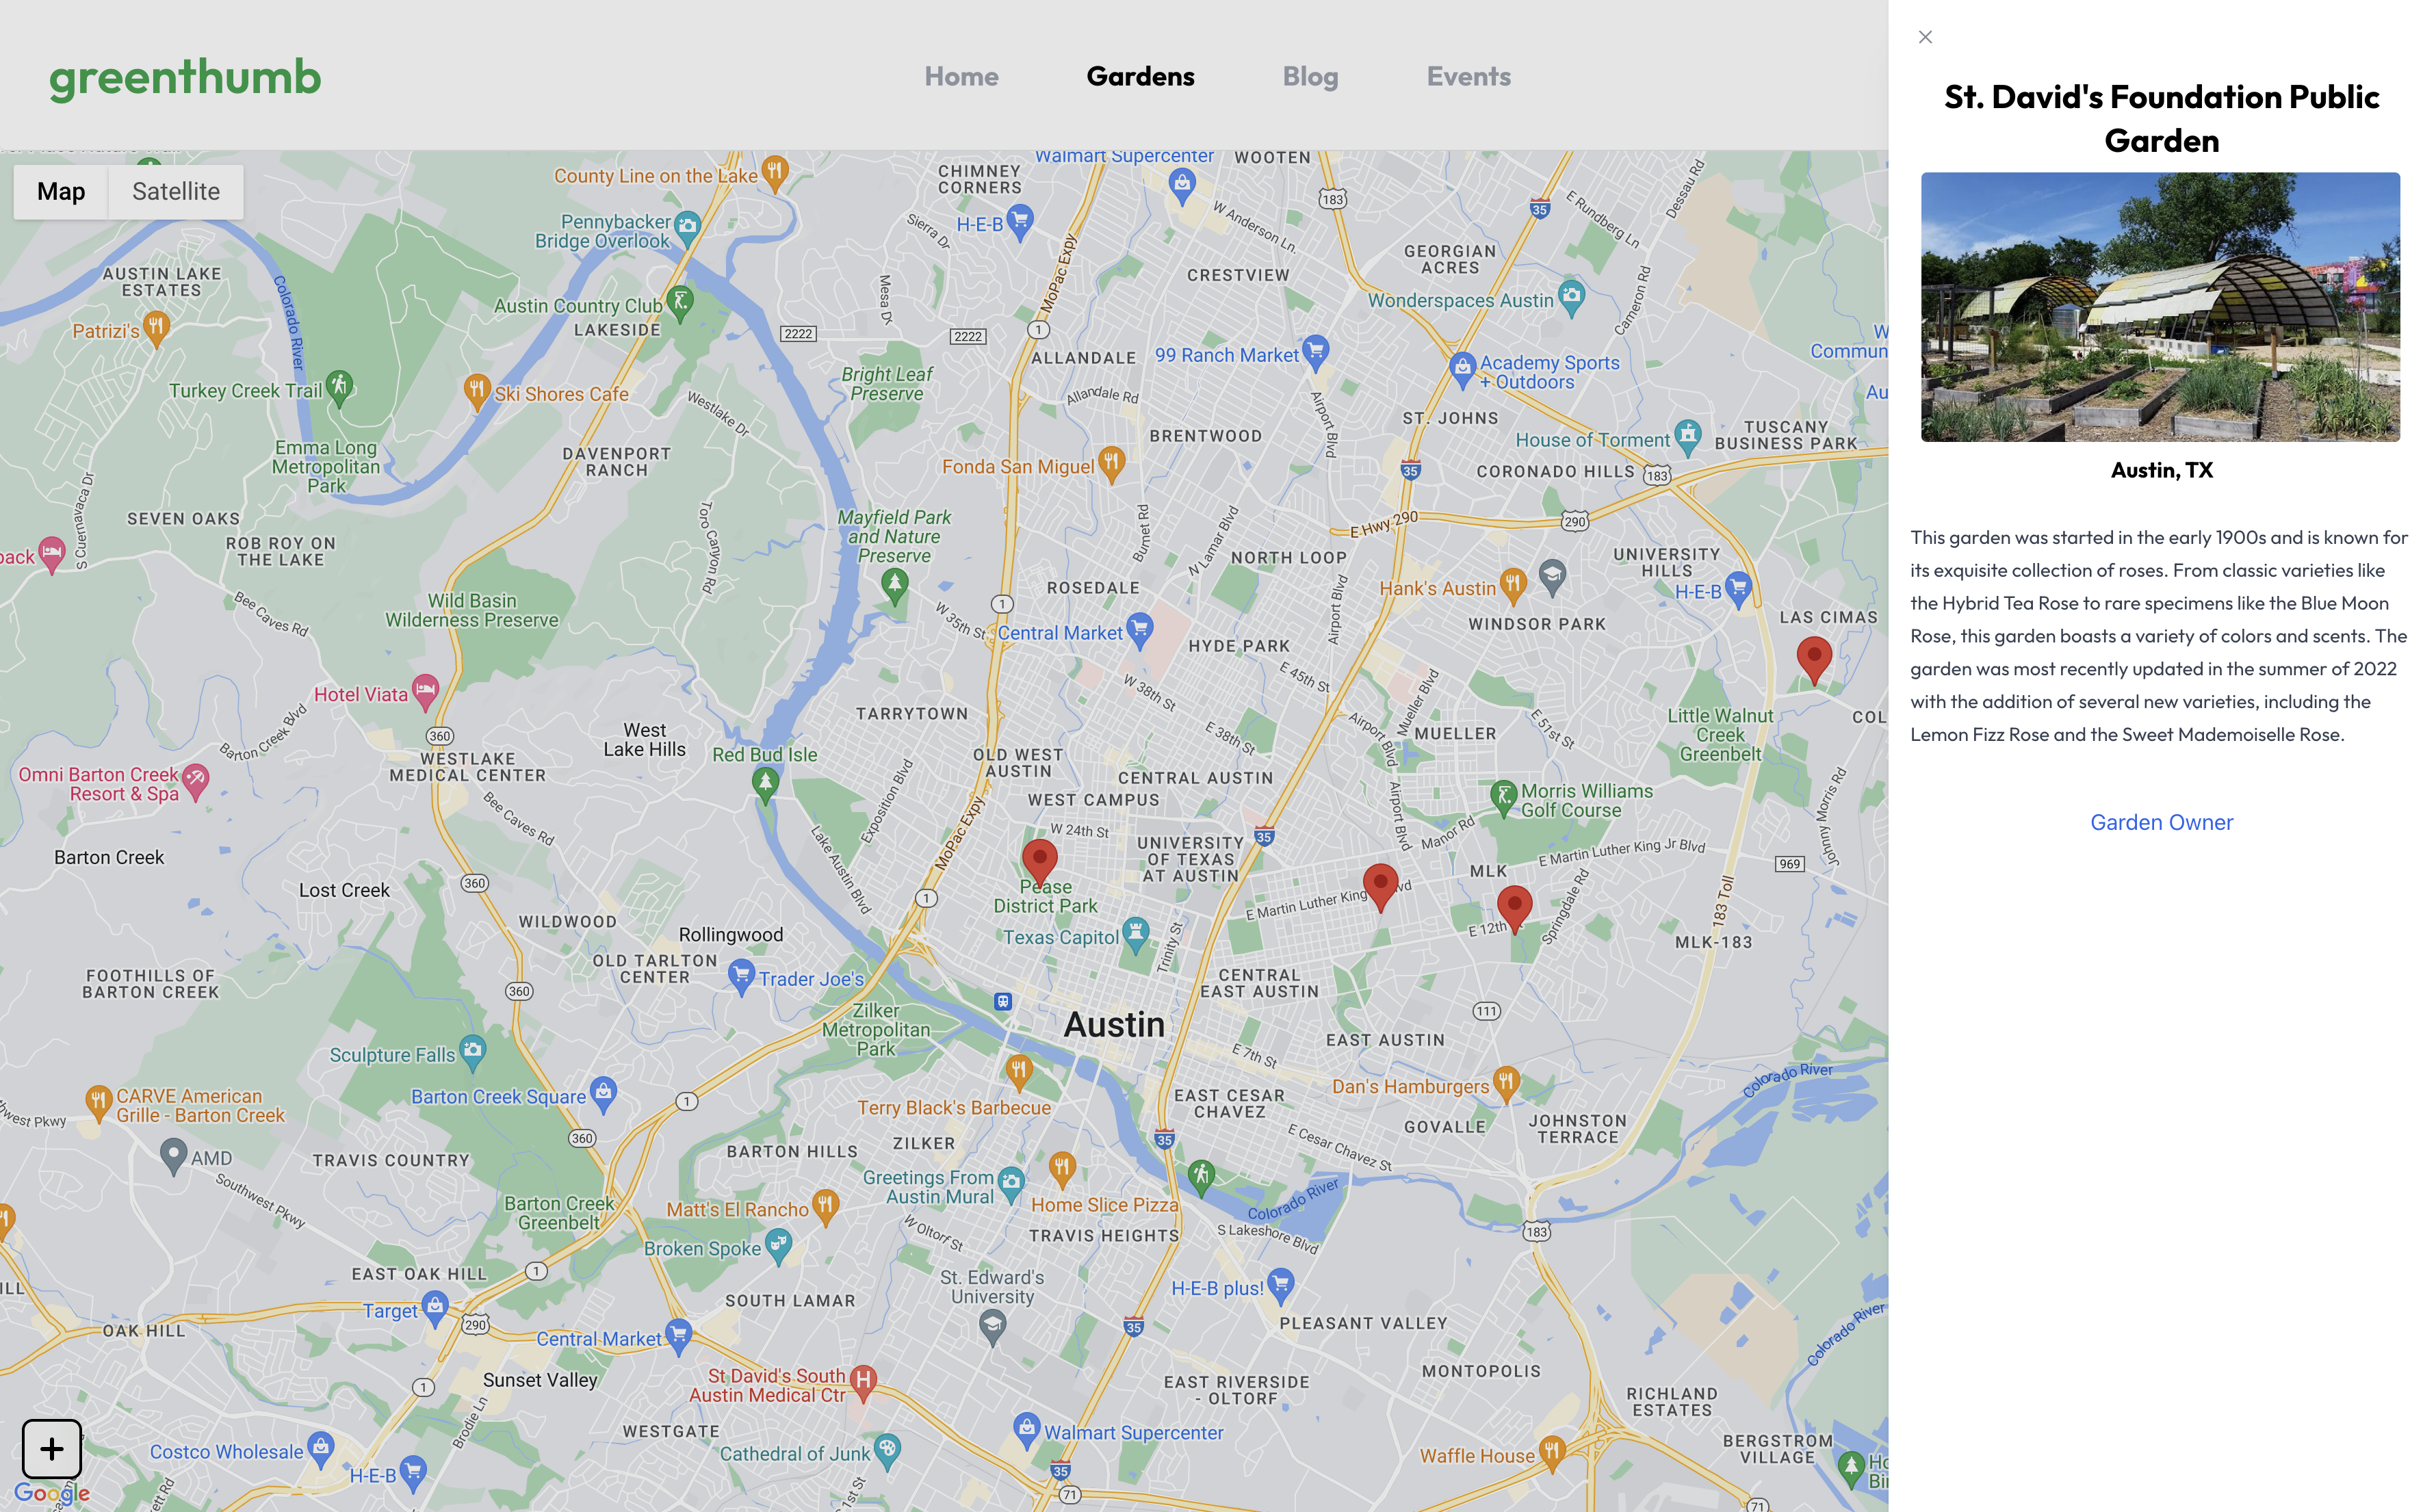Click the 'Austin, TX' location text
This screenshot has height=1512, width=2436.
(x=2161, y=470)
